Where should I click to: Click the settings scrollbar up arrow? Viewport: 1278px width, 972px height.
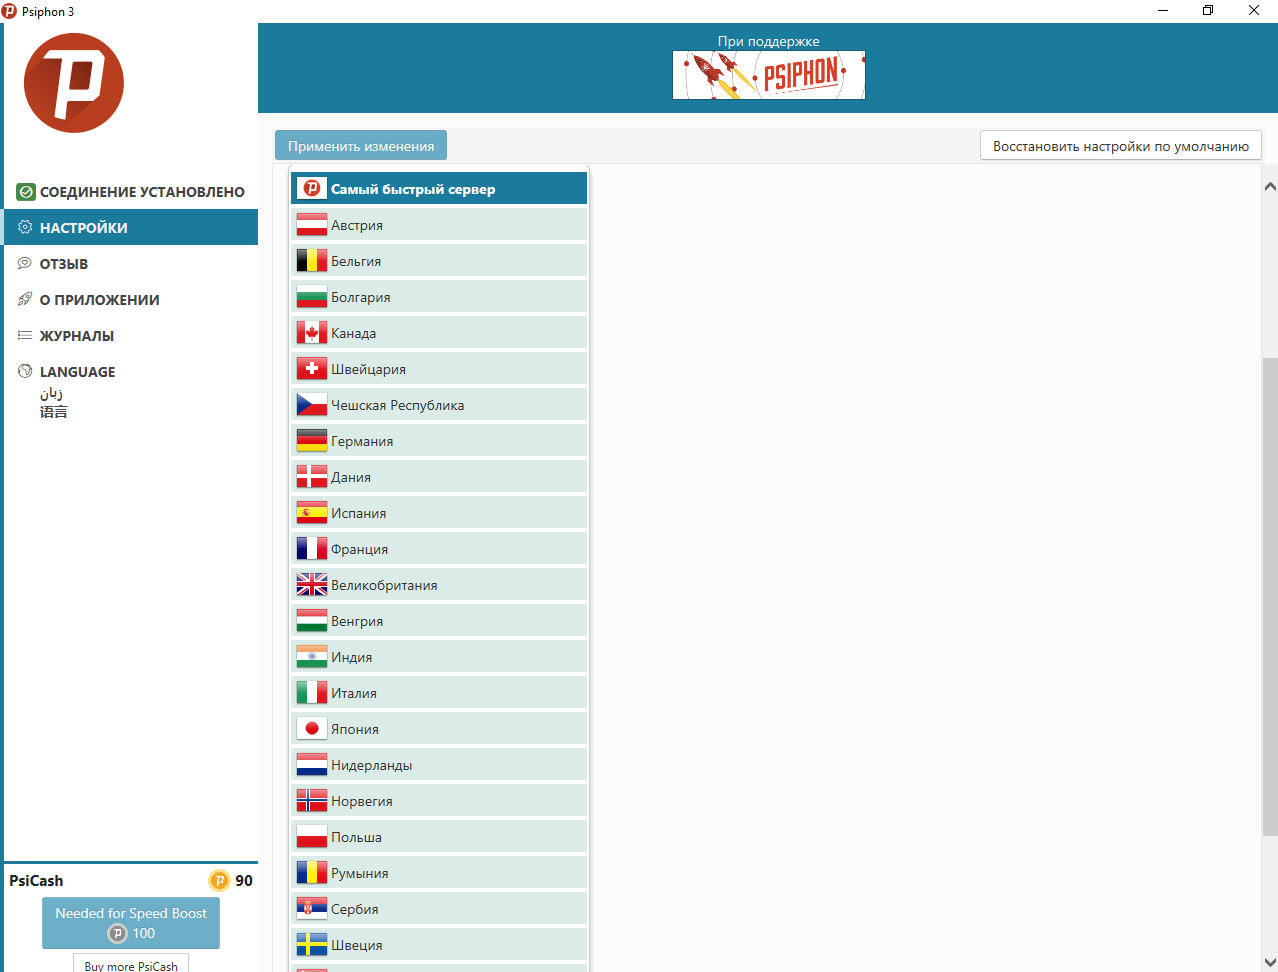pos(1270,186)
